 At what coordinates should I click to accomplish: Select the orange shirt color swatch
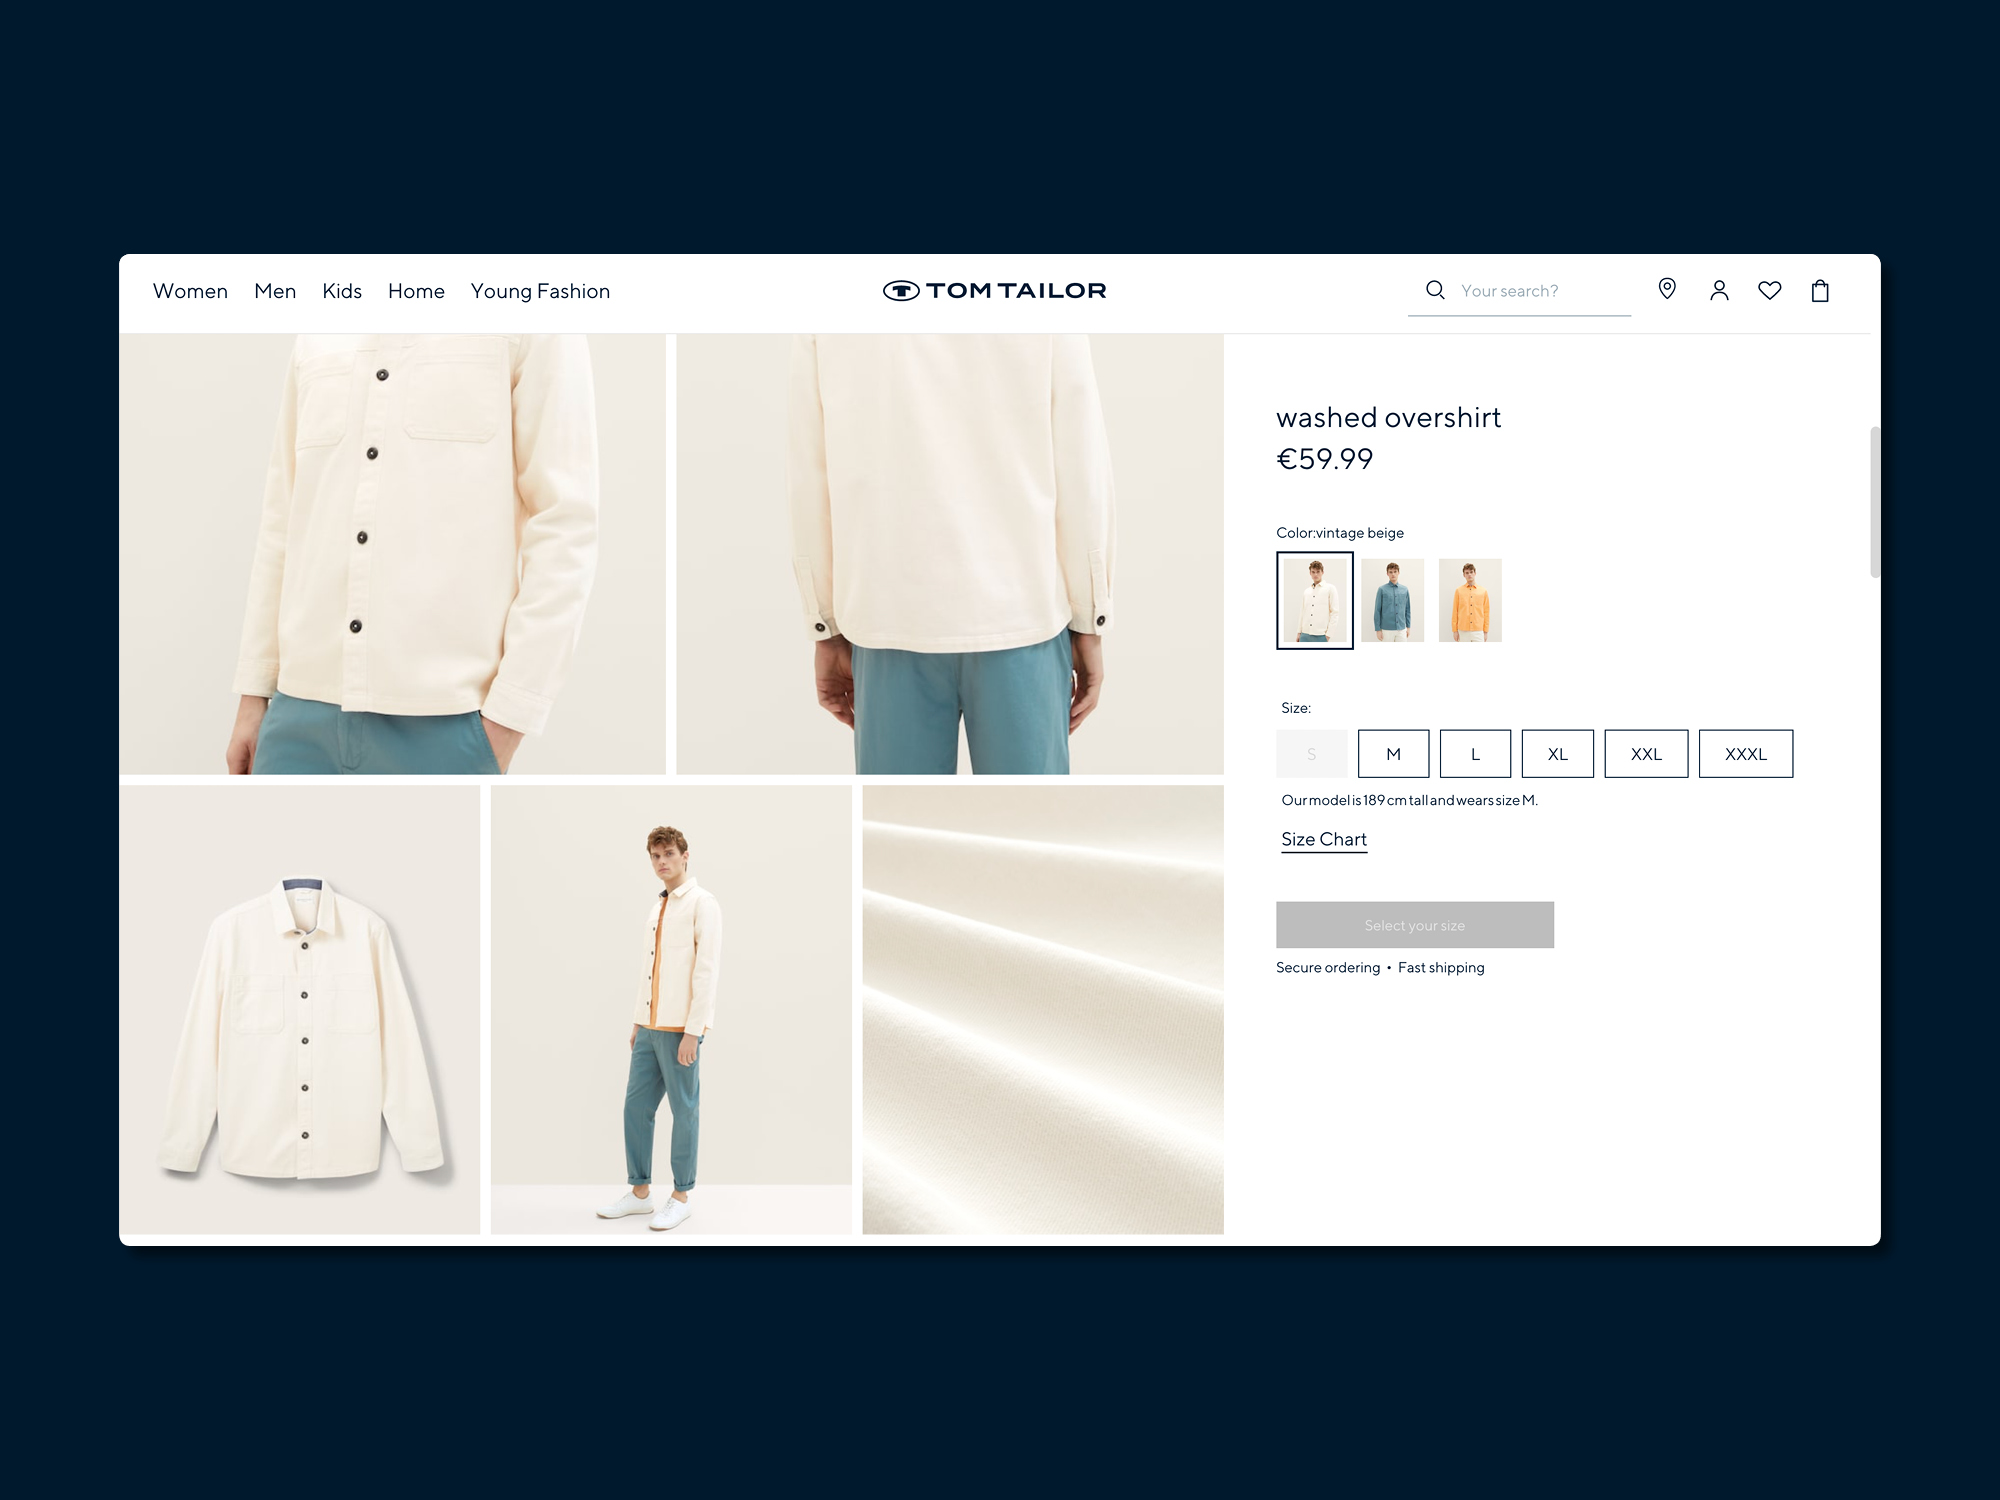pyautogui.click(x=1470, y=600)
